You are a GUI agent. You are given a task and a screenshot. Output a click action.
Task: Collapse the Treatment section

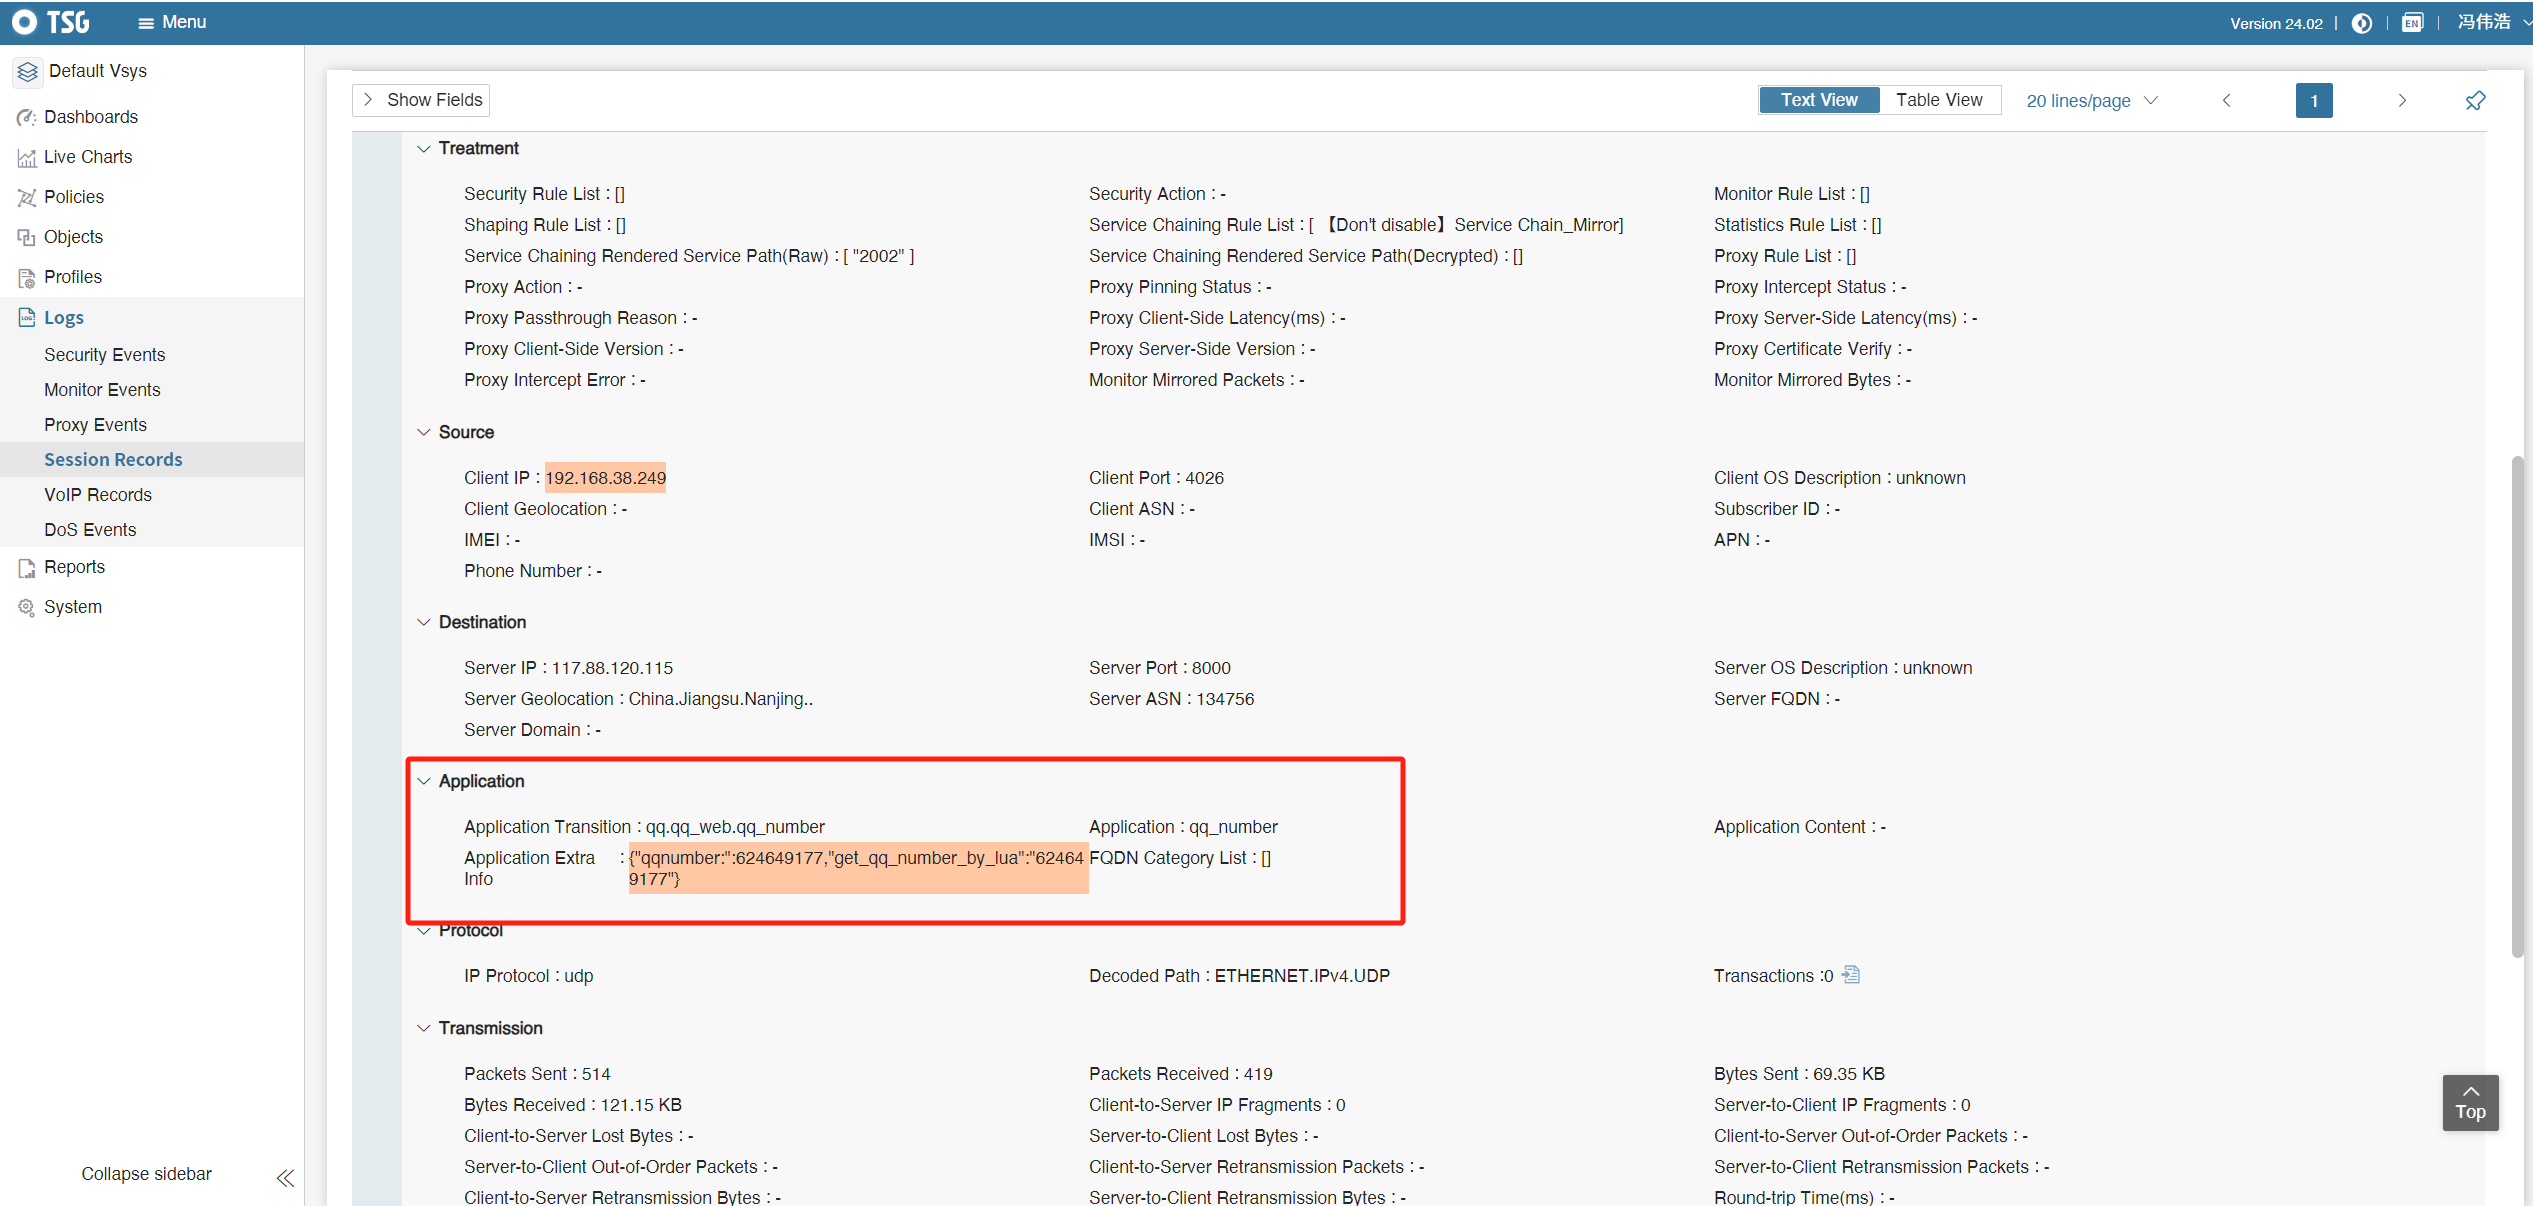click(x=424, y=149)
